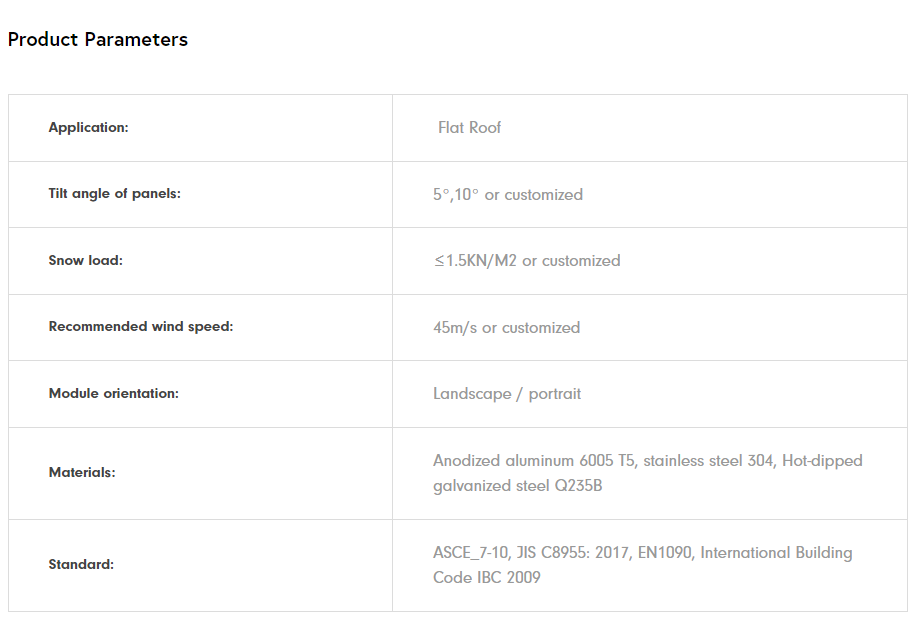Click the Landscape / portrait value
921x624 pixels.
coord(506,394)
